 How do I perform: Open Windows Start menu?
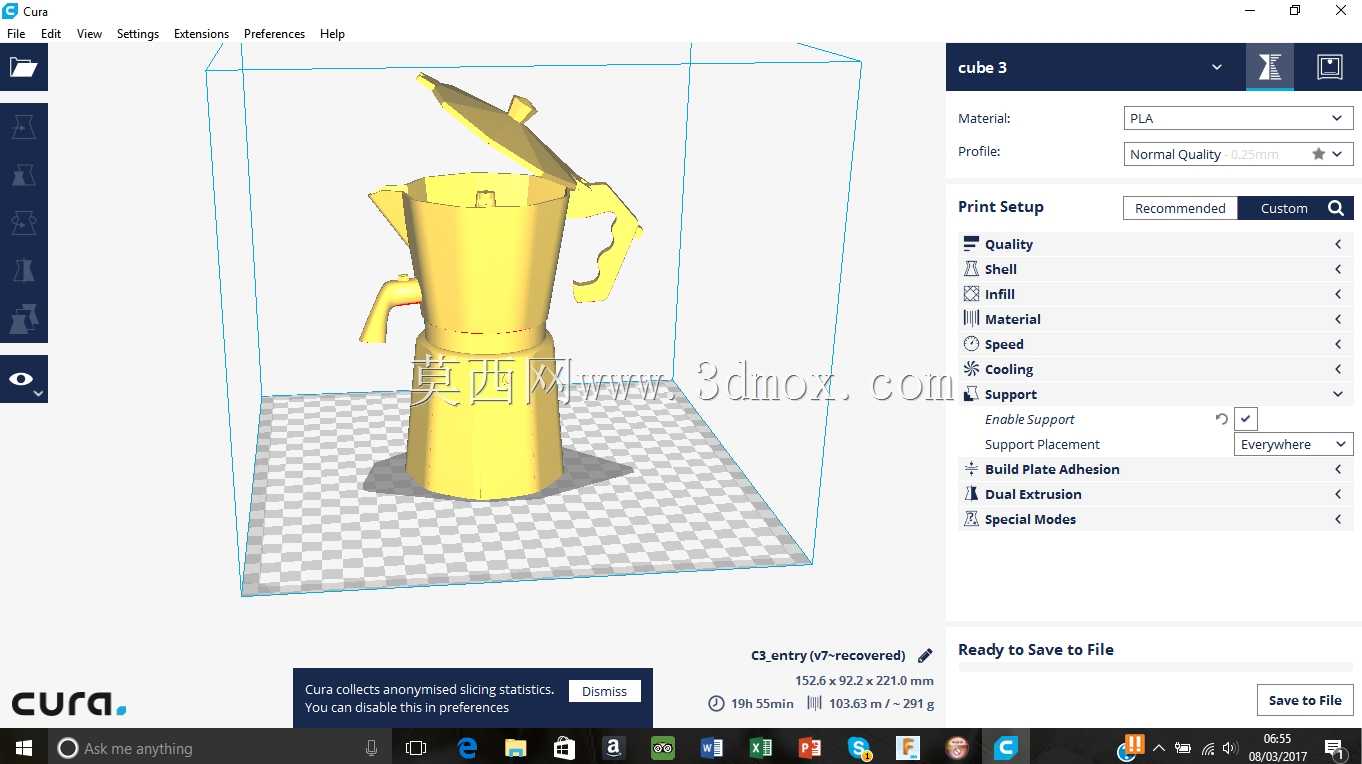(x=23, y=748)
